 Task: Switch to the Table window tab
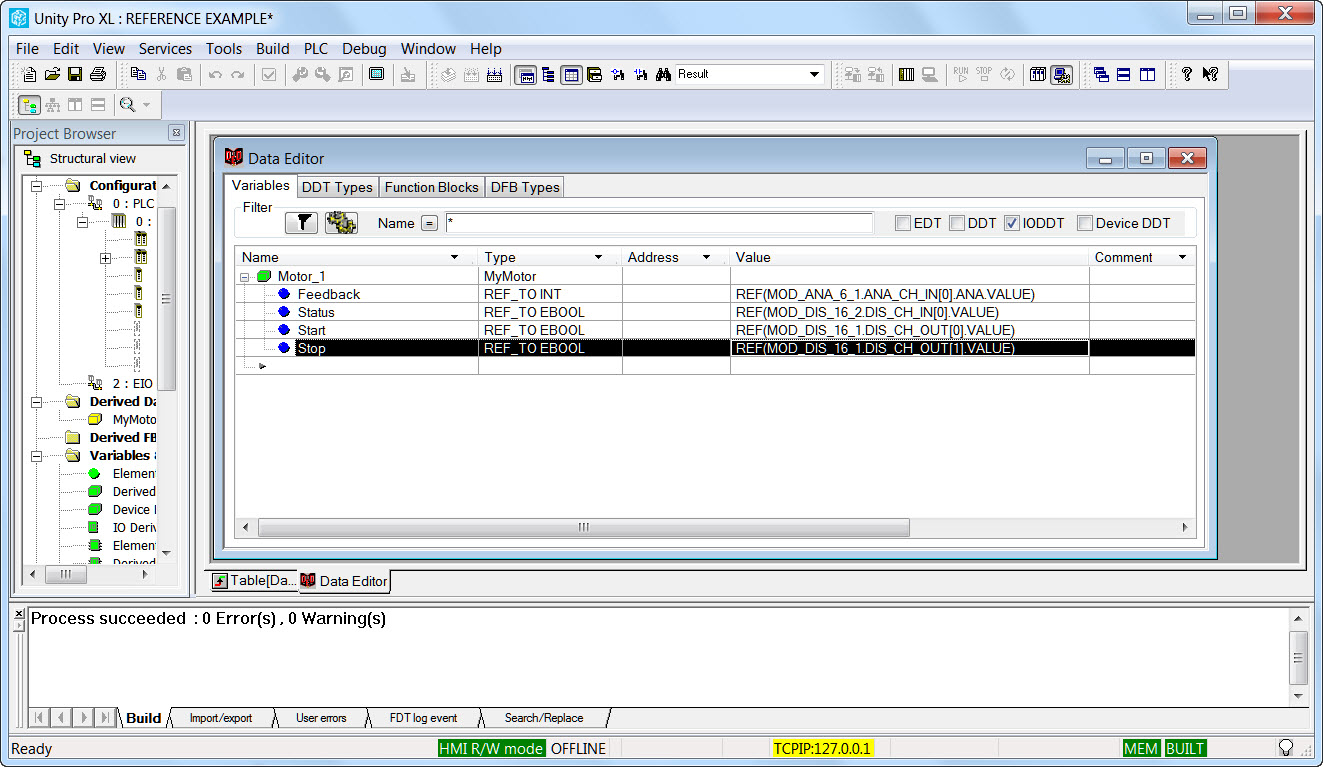pyautogui.click(x=255, y=580)
